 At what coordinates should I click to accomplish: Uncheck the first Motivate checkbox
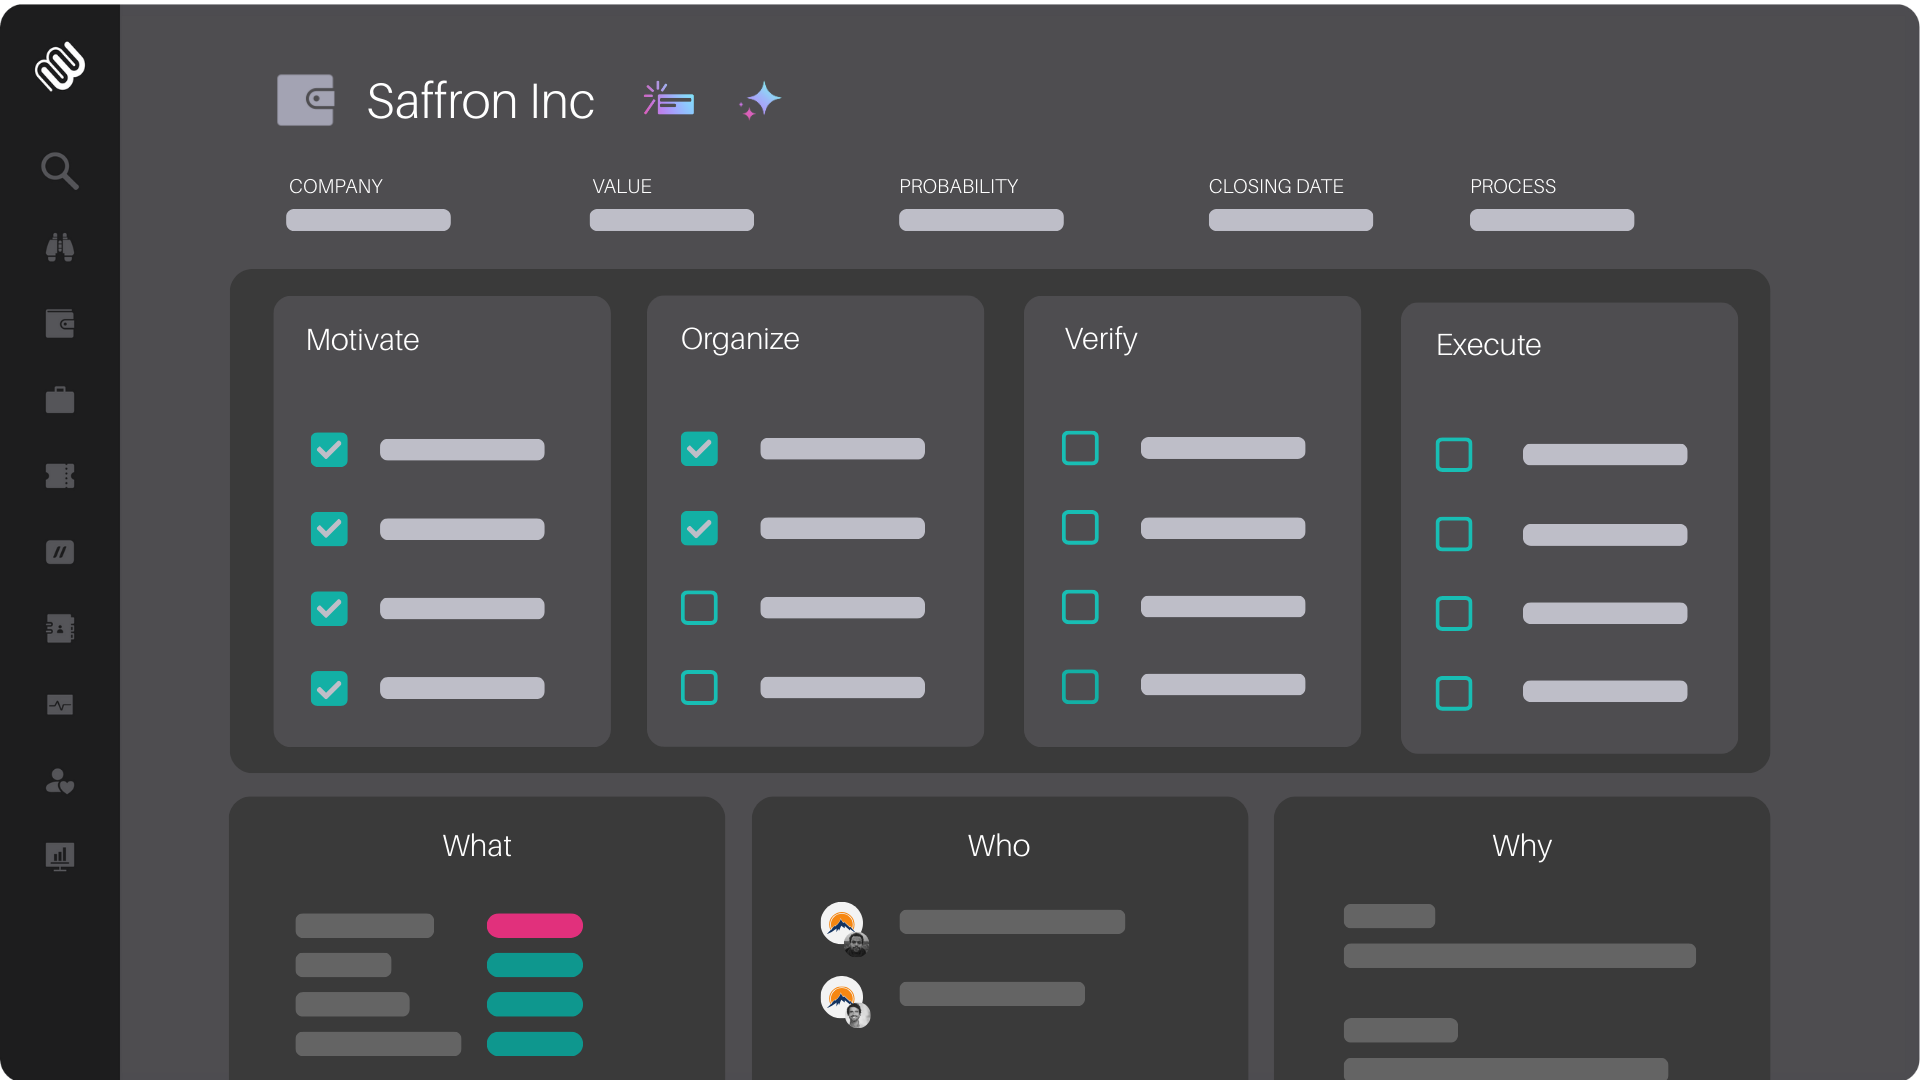pos(329,450)
